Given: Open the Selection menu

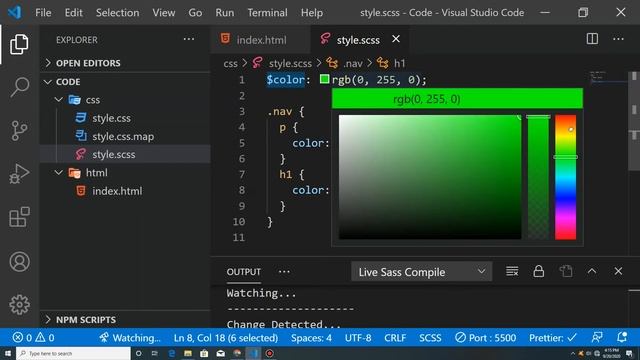Looking at the screenshot, I should [118, 13].
